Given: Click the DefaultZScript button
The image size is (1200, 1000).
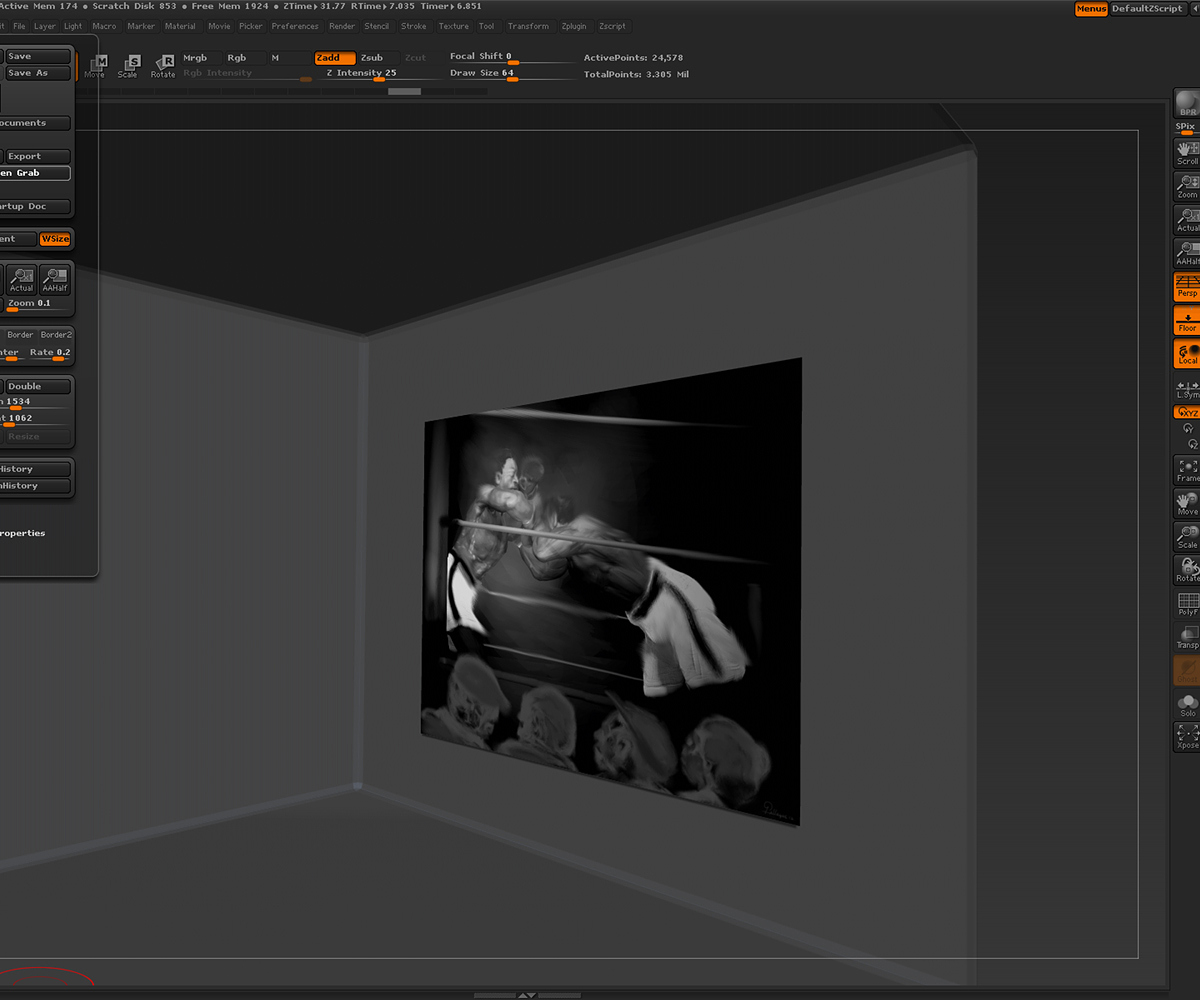Looking at the screenshot, I should click(x=1147, y=9).
